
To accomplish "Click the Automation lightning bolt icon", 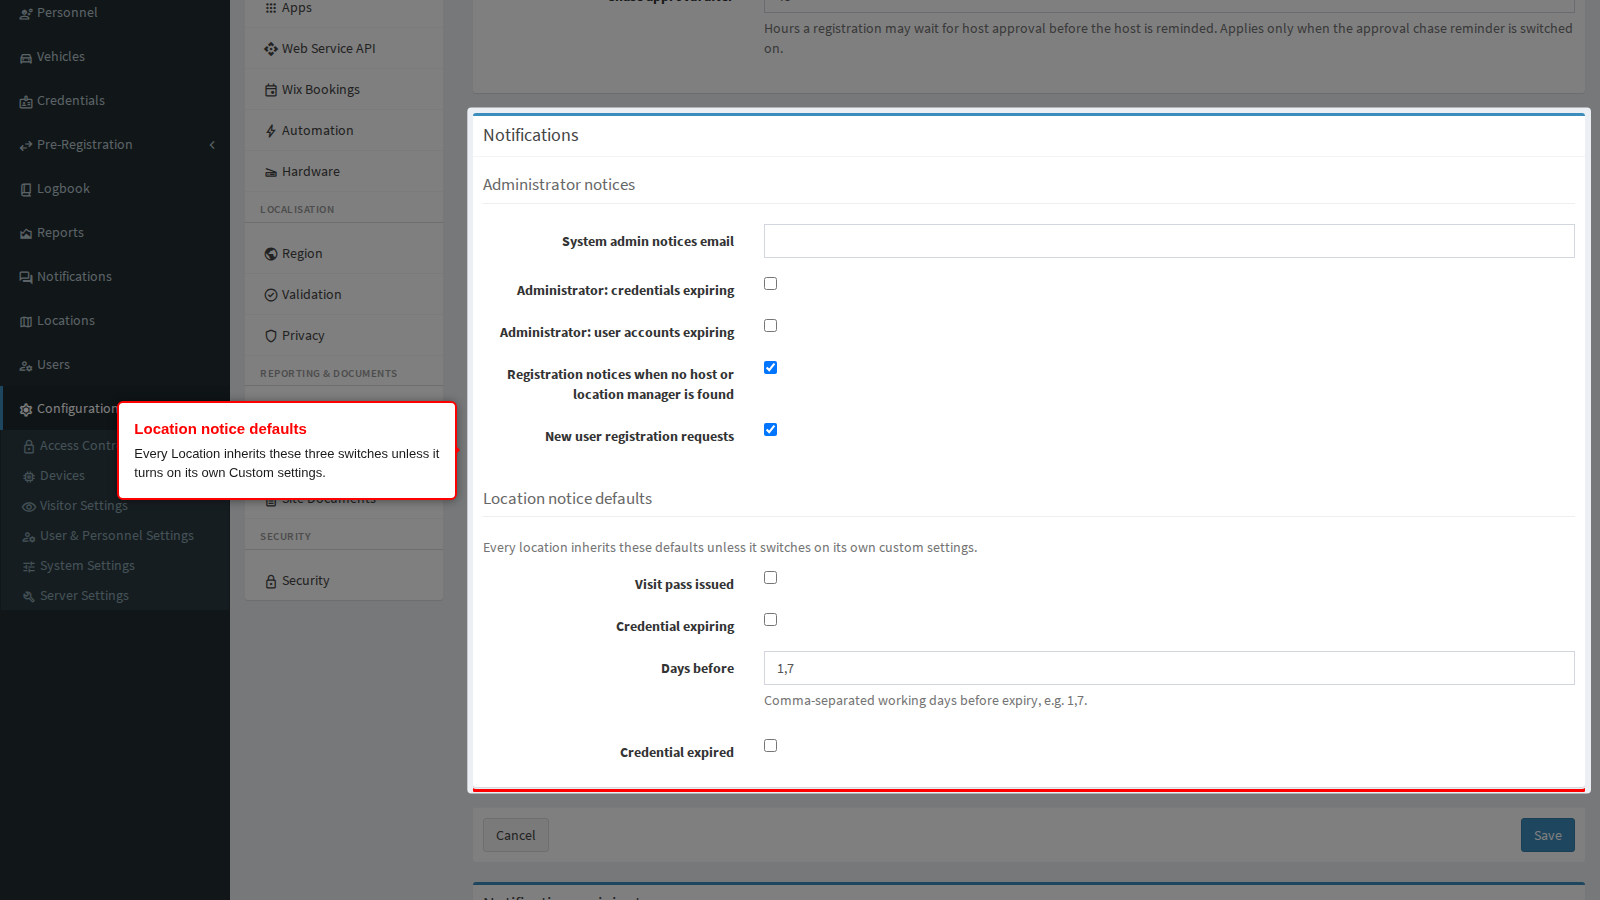I will click(271, 131).
